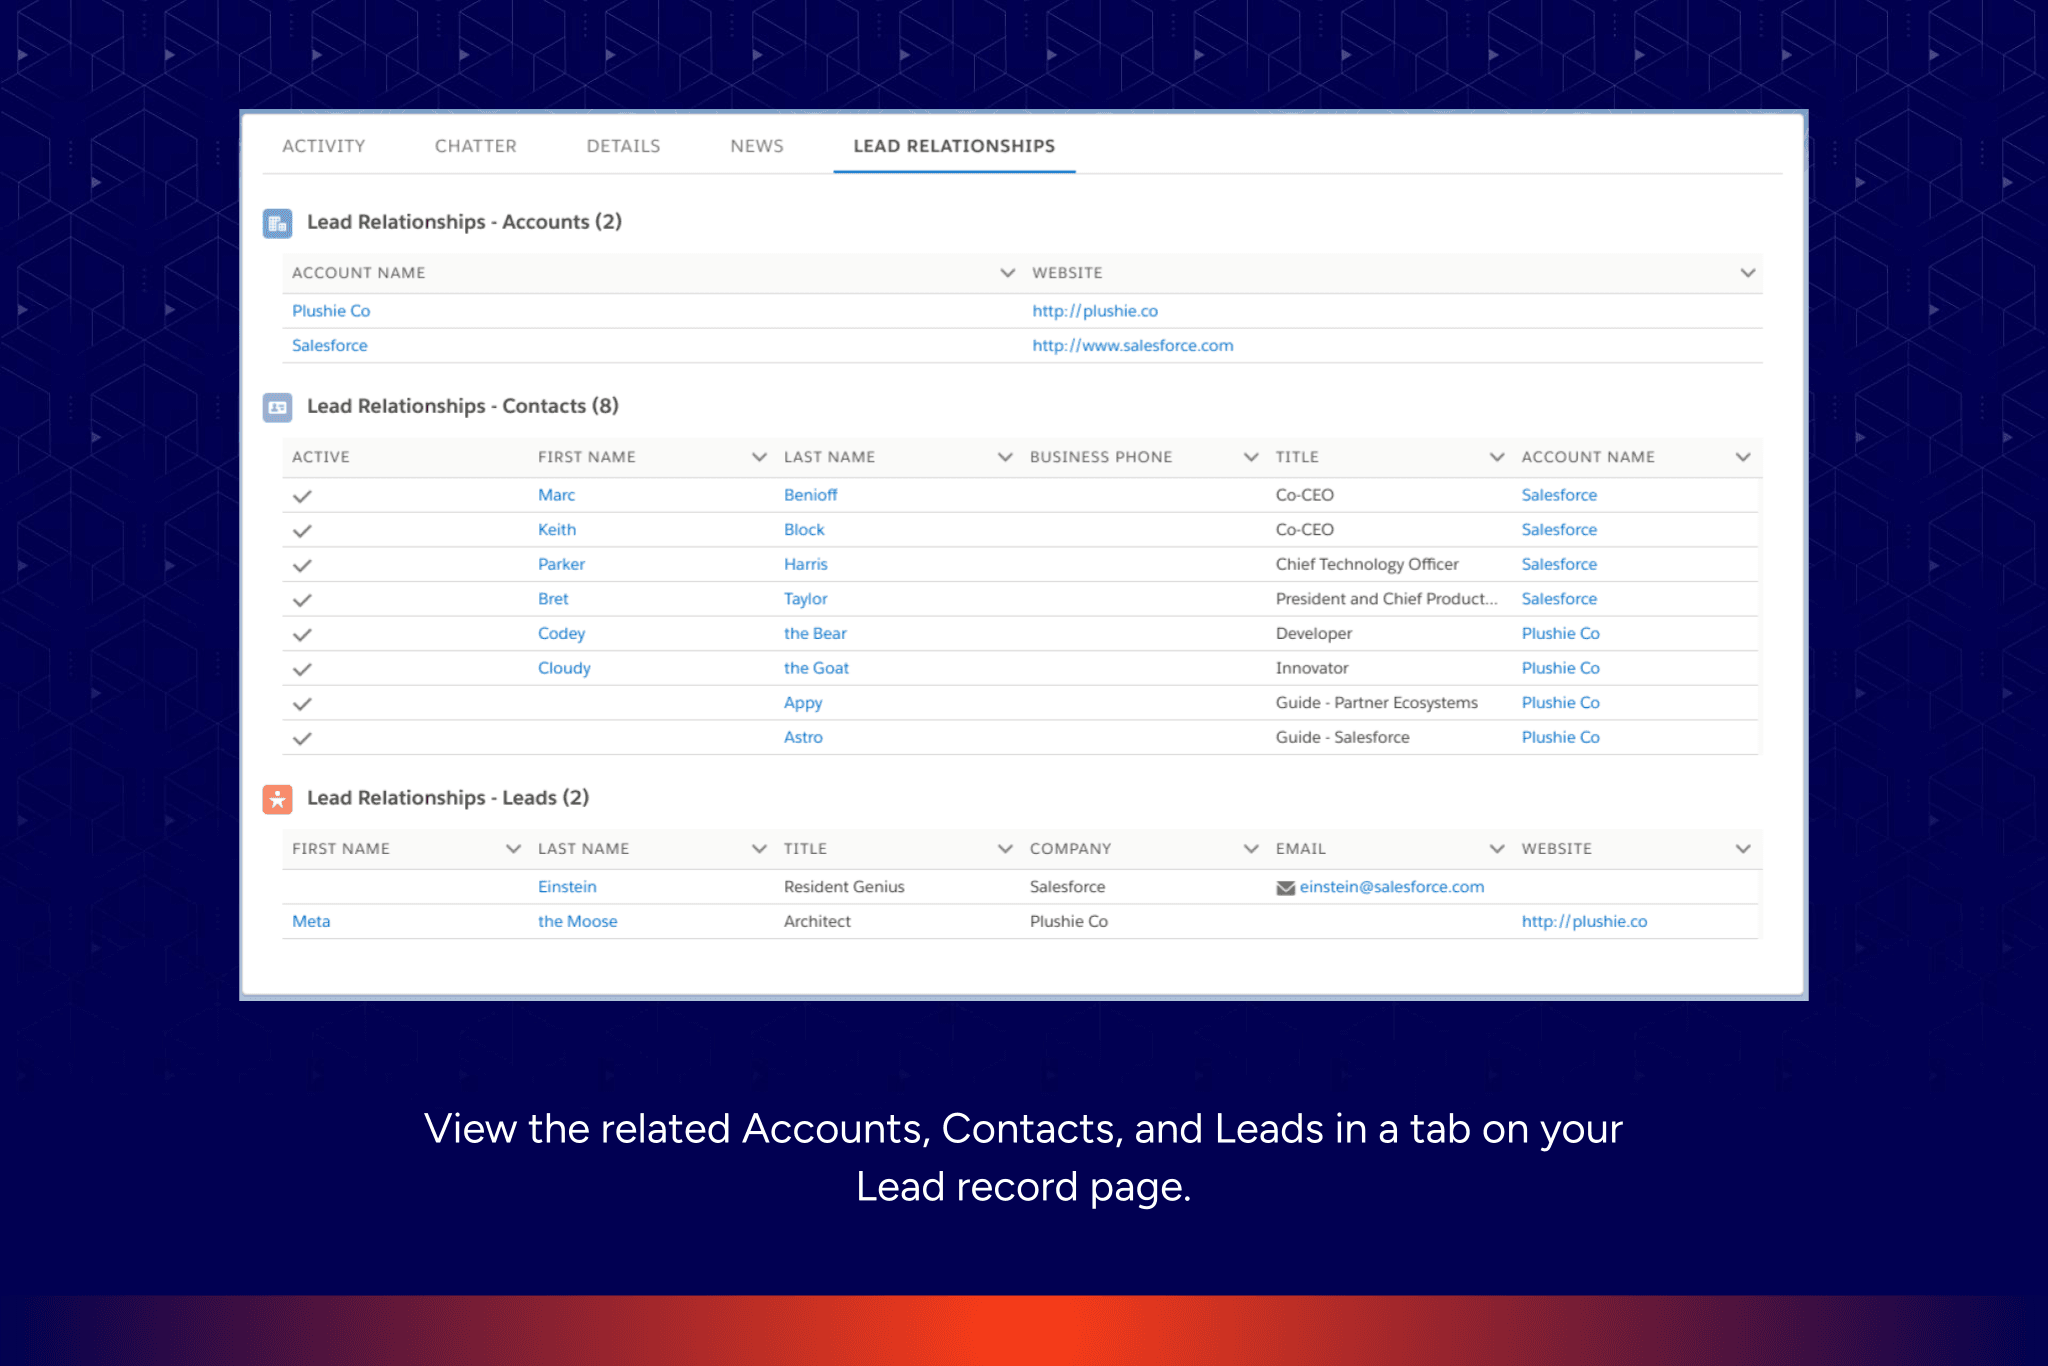Click the Chief Technology Officer title cell

[1367, 565]
